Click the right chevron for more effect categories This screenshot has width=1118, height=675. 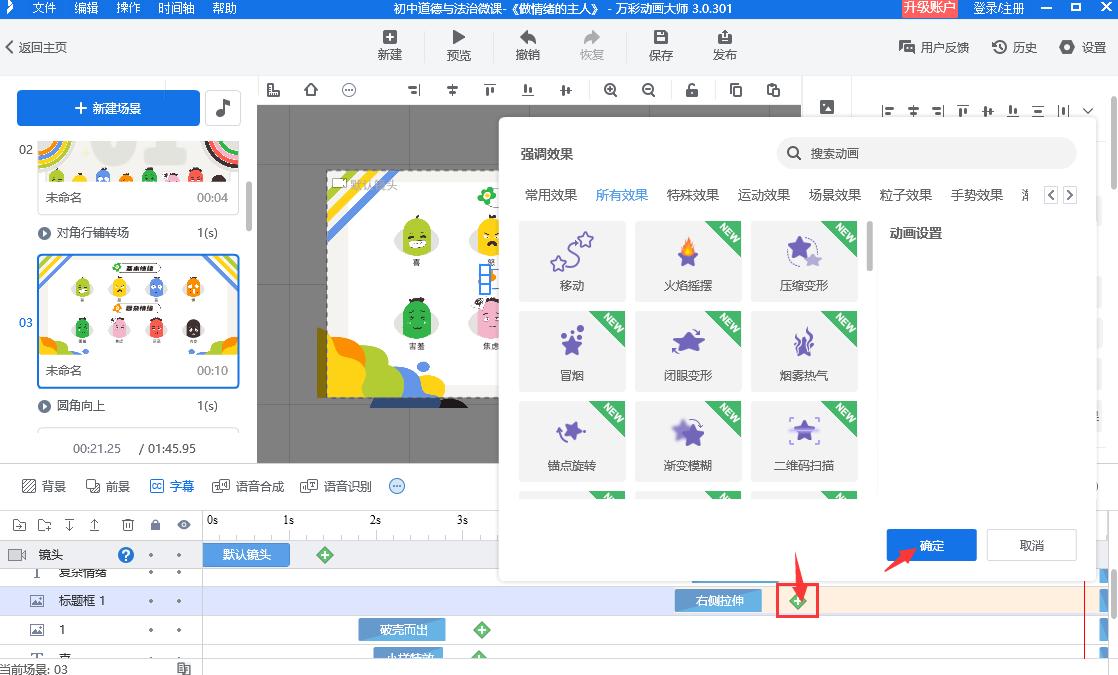click(1071, 195)
